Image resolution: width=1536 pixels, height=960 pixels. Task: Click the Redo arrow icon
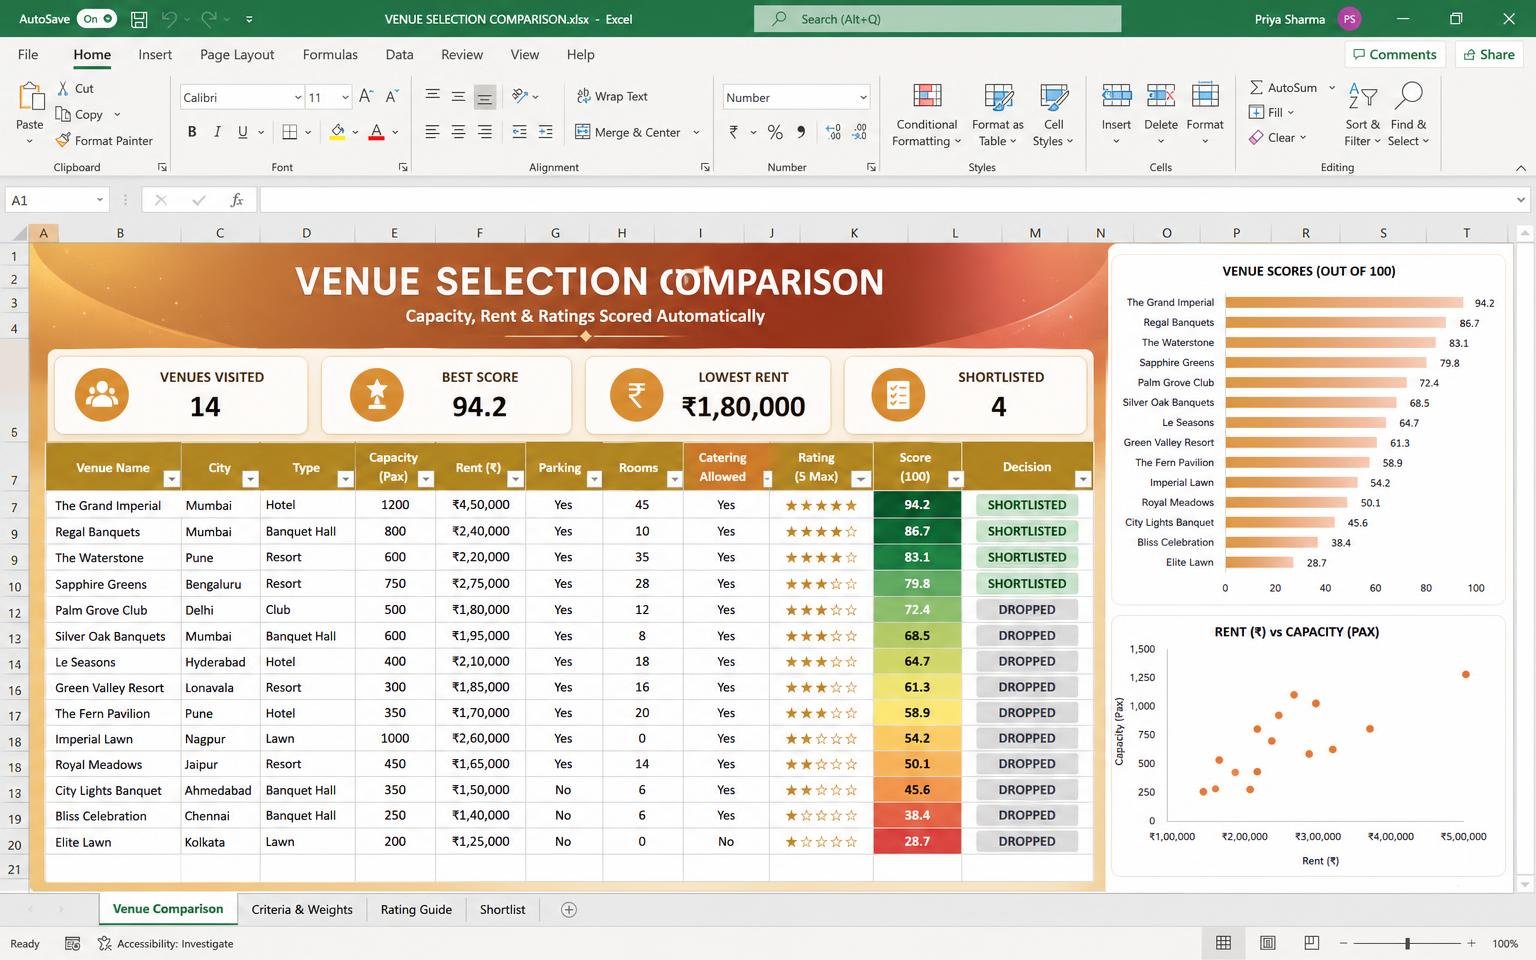[209, 19]
